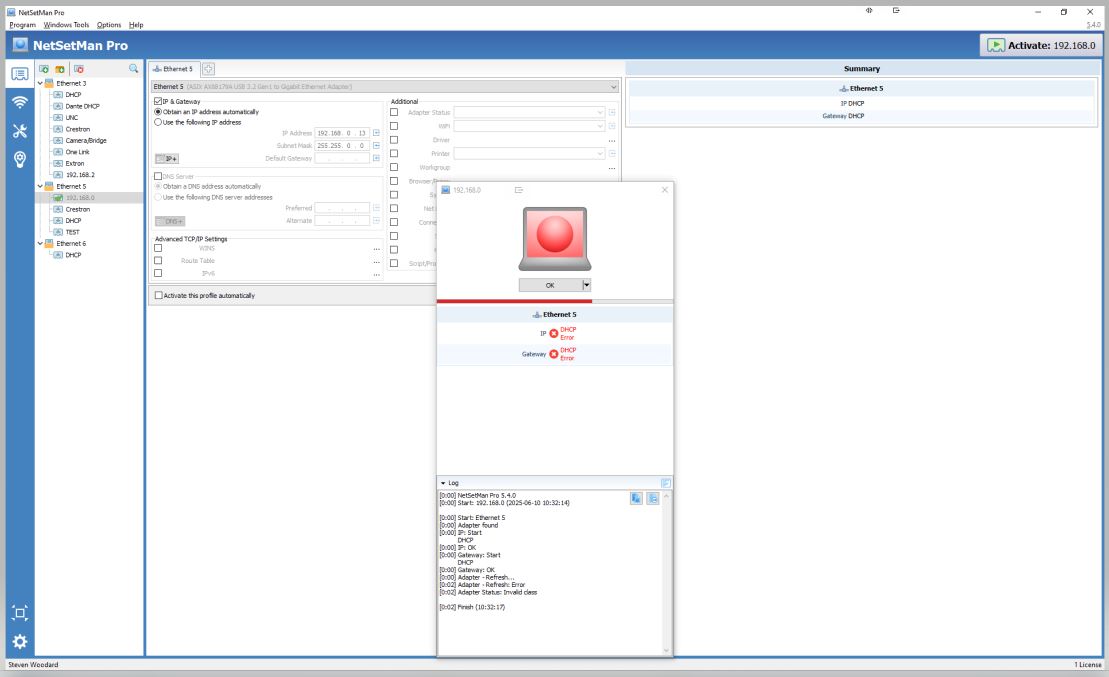Click Activate: 192.168.0 button

point(1040,45)
